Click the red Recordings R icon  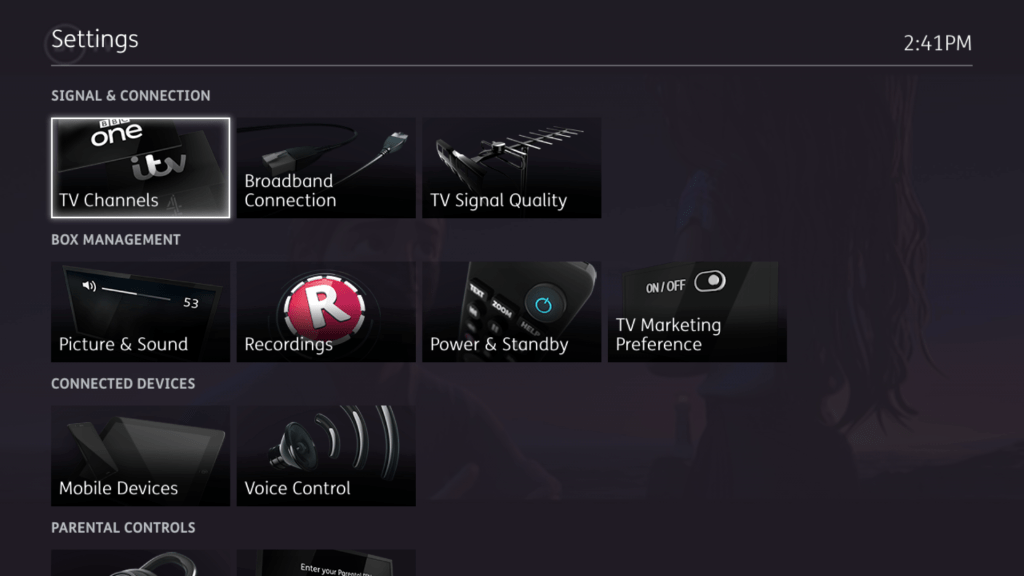click(x=325, y=307)
